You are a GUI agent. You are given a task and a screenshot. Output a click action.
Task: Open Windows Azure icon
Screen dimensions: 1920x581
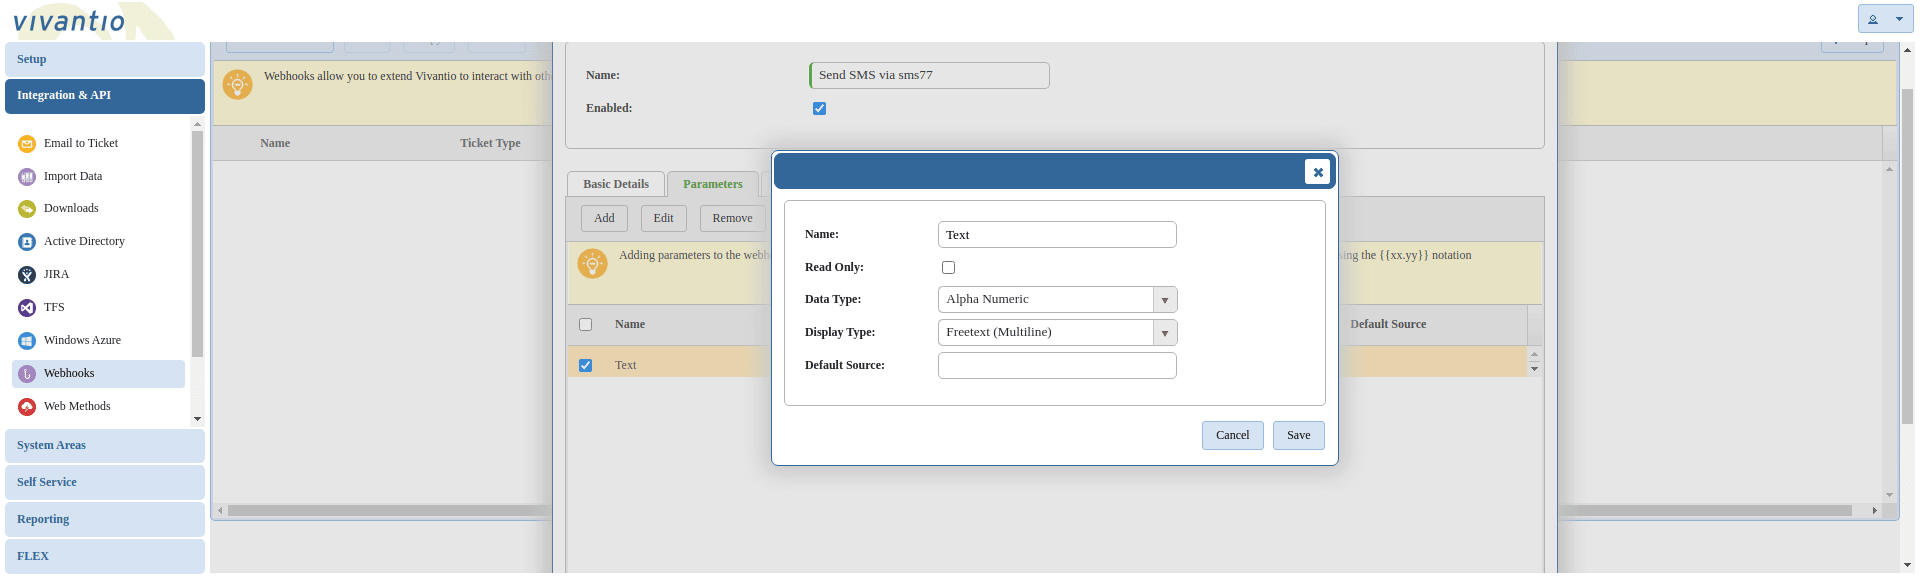point(27,341)
